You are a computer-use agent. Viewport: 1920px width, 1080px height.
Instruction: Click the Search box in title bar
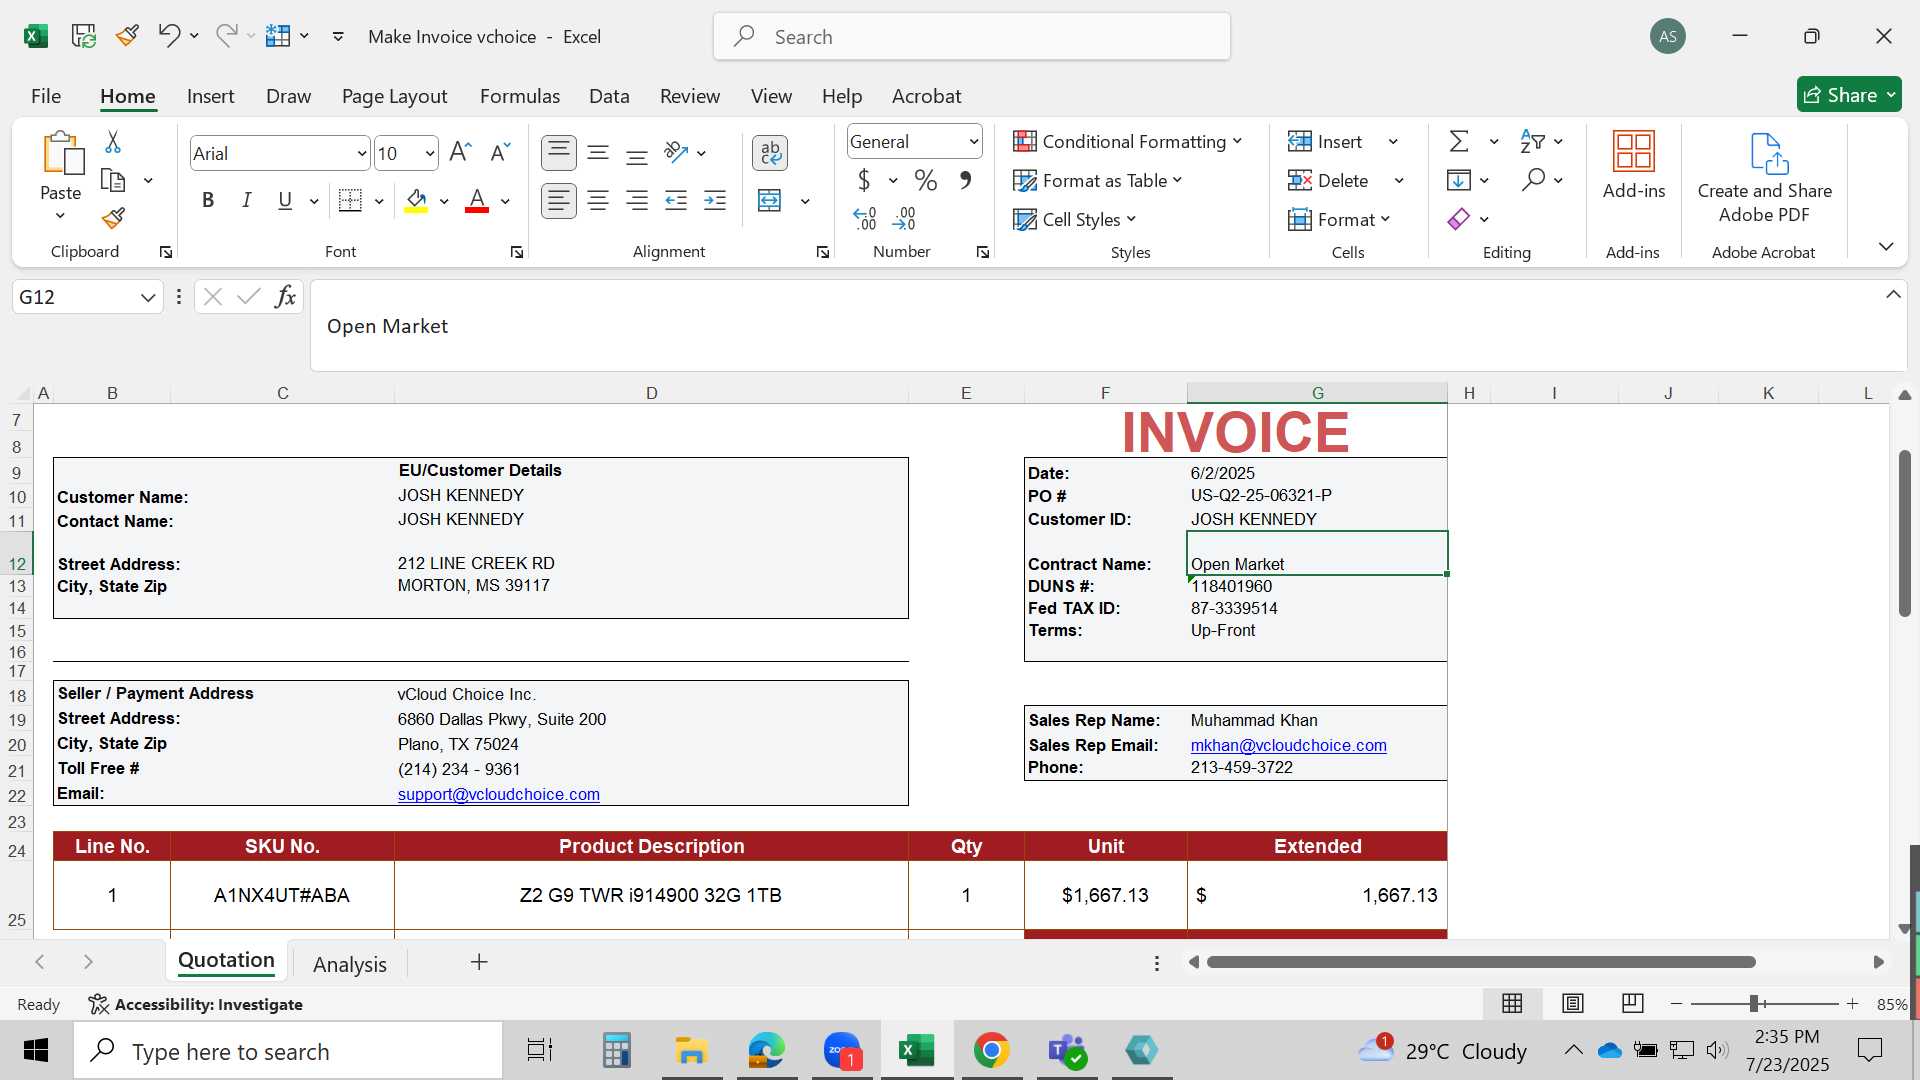(972, 37)
